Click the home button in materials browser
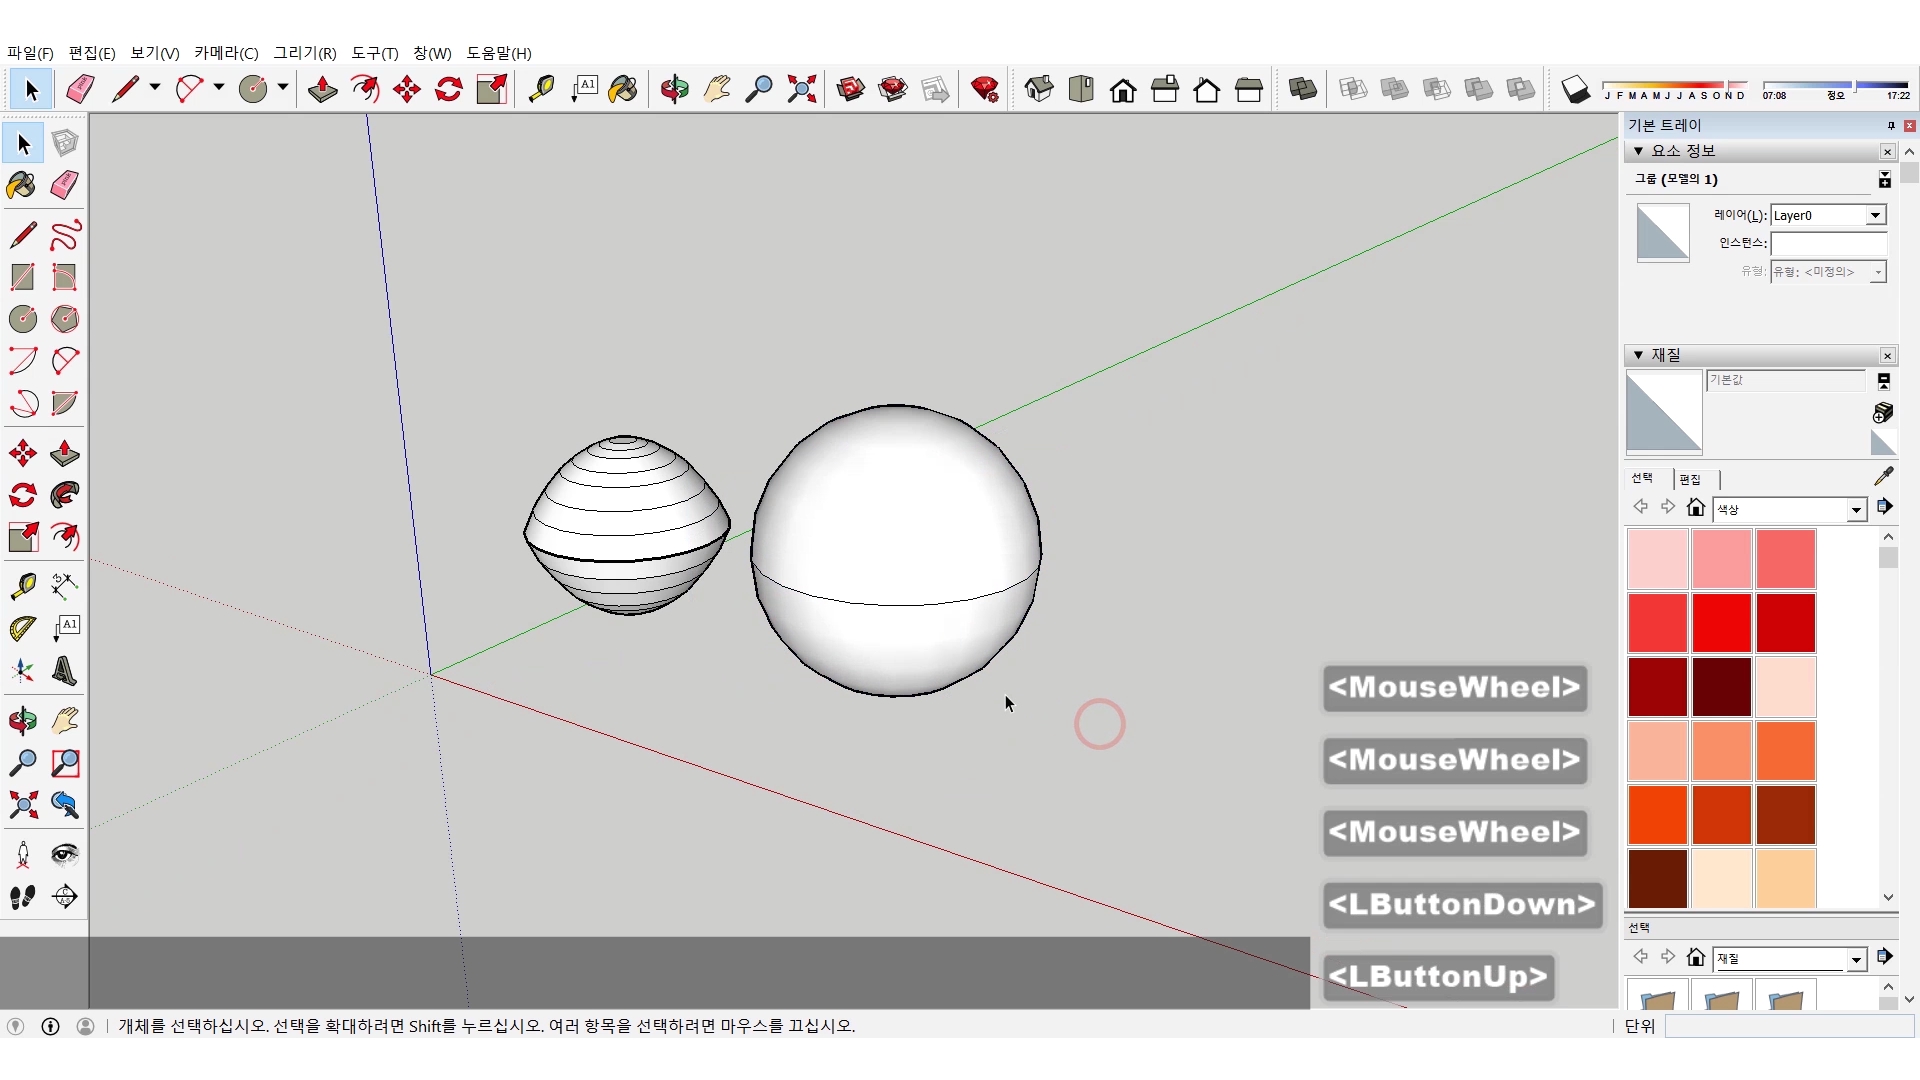 [x=1695, y=508]
